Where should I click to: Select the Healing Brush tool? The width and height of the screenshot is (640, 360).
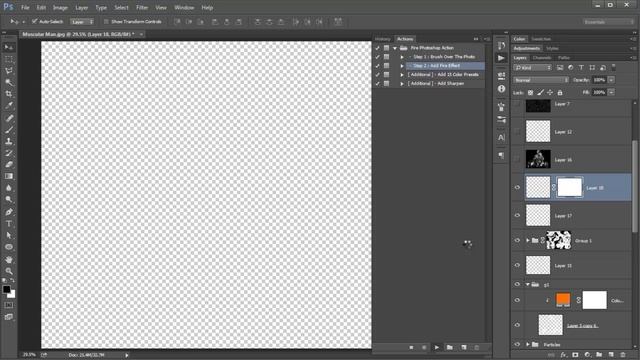coord(9,118)
